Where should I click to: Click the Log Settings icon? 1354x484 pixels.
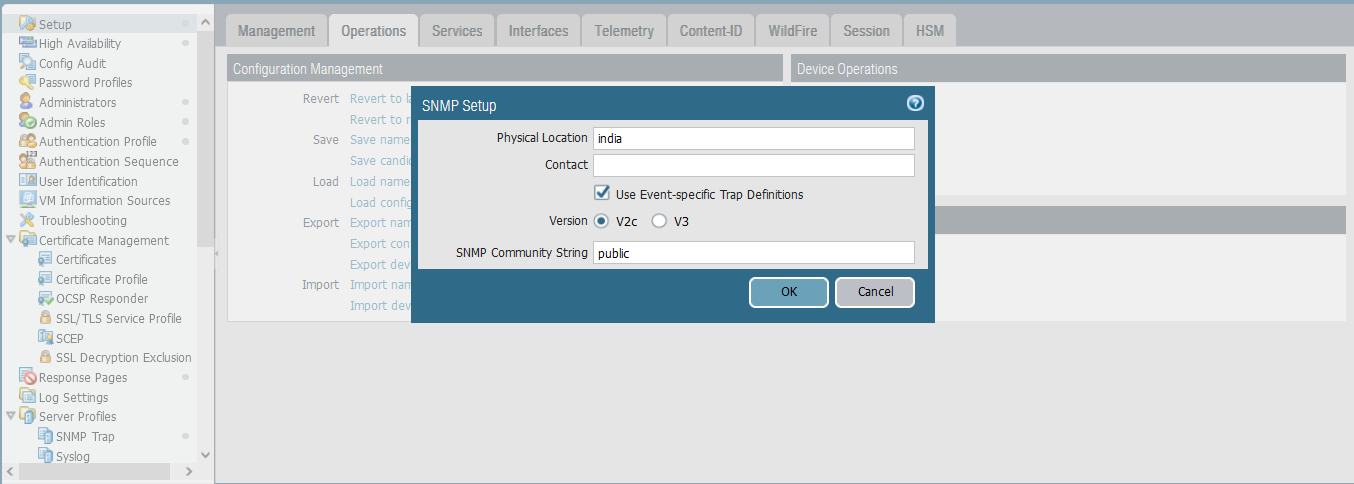point(28,397)
